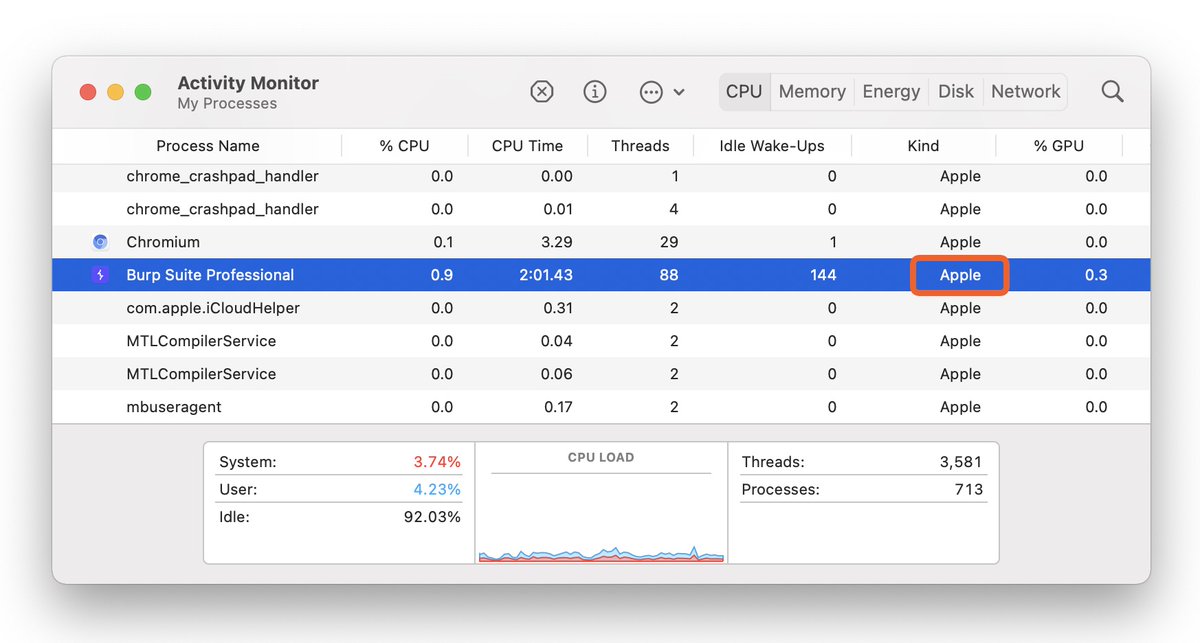This screenshot has width=1200, height=643.
Task: Open the ellipsis More actions menu icon
Action: coord(651,92)
